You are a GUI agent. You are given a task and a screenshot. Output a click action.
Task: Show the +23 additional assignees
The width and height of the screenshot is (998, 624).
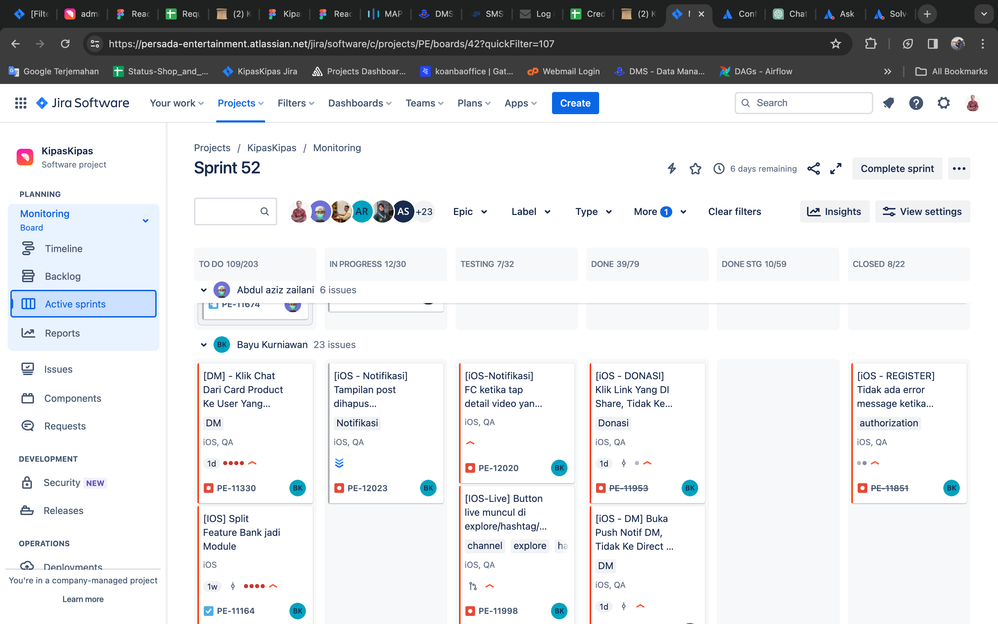(x=425, y=211)
